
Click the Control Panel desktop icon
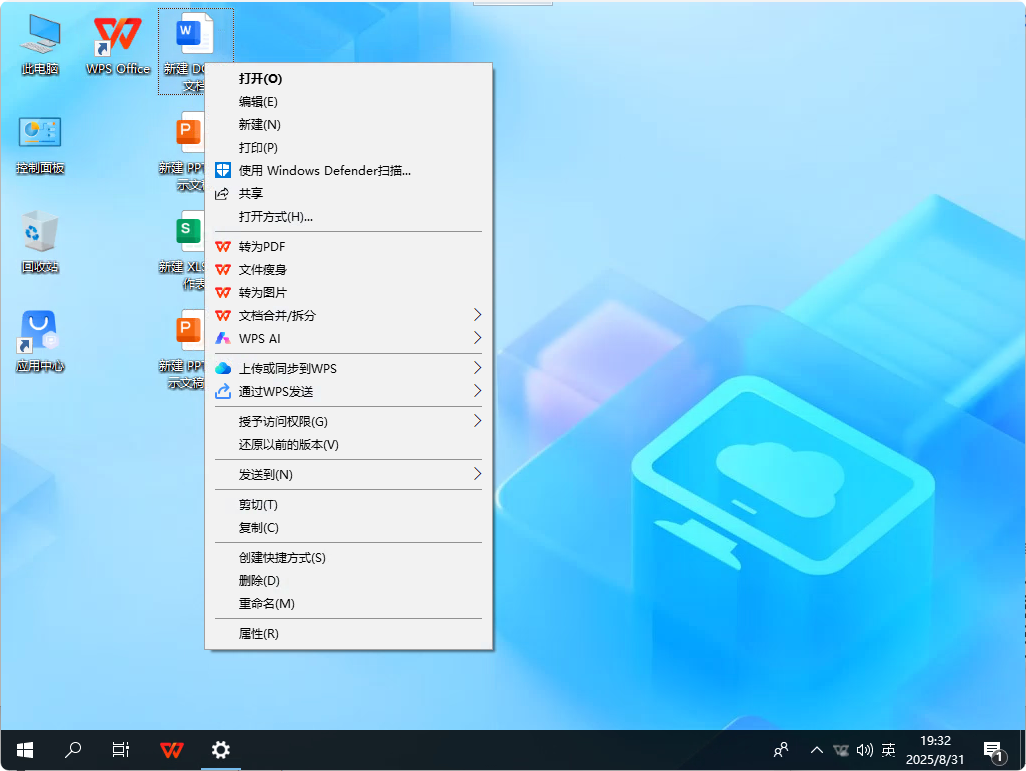[40, 135]
